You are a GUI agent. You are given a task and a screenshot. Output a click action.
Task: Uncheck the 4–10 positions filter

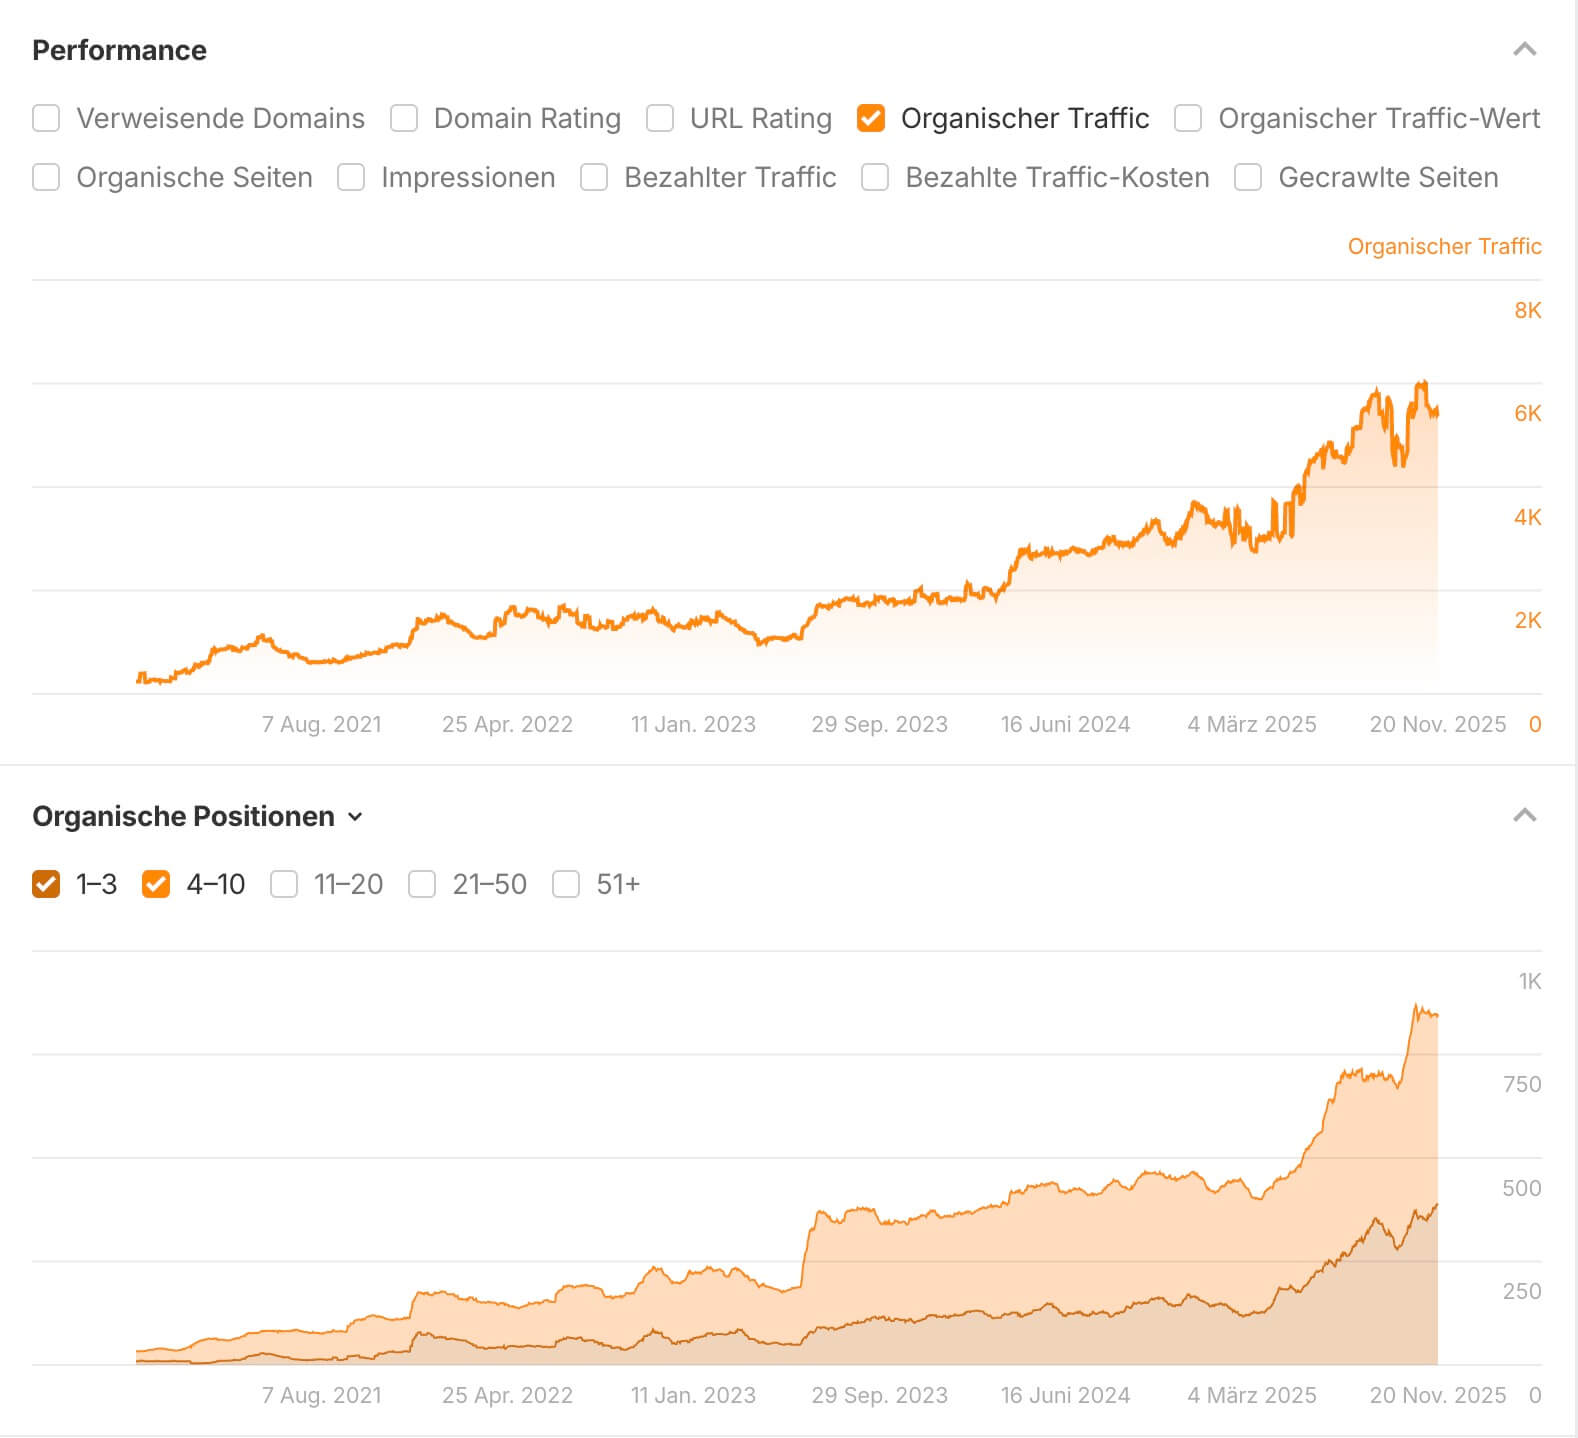coord(156,884)
